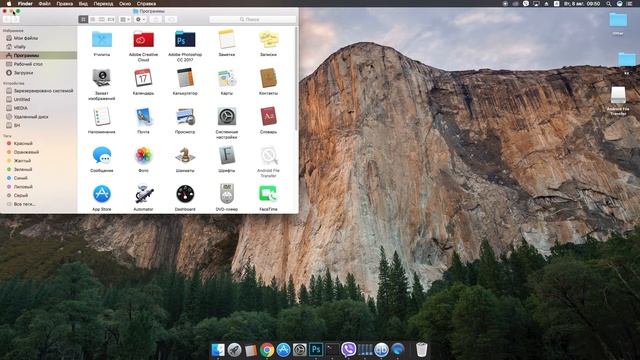Select the Шрифты (Font Book) app icon

(x=227, y=156)
